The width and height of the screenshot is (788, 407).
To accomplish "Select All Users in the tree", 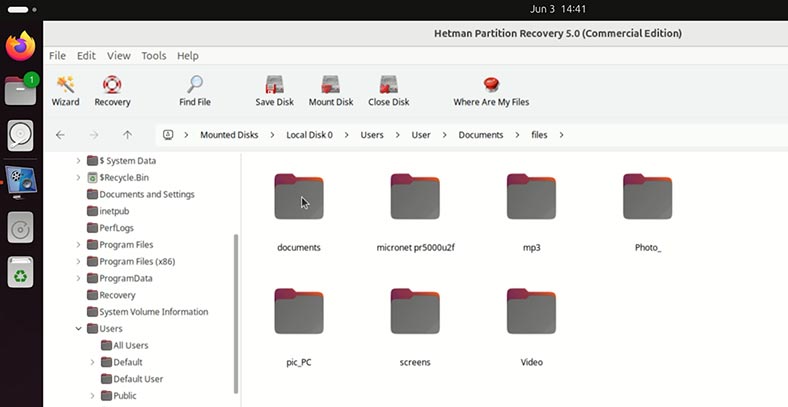I will [124, 346].
